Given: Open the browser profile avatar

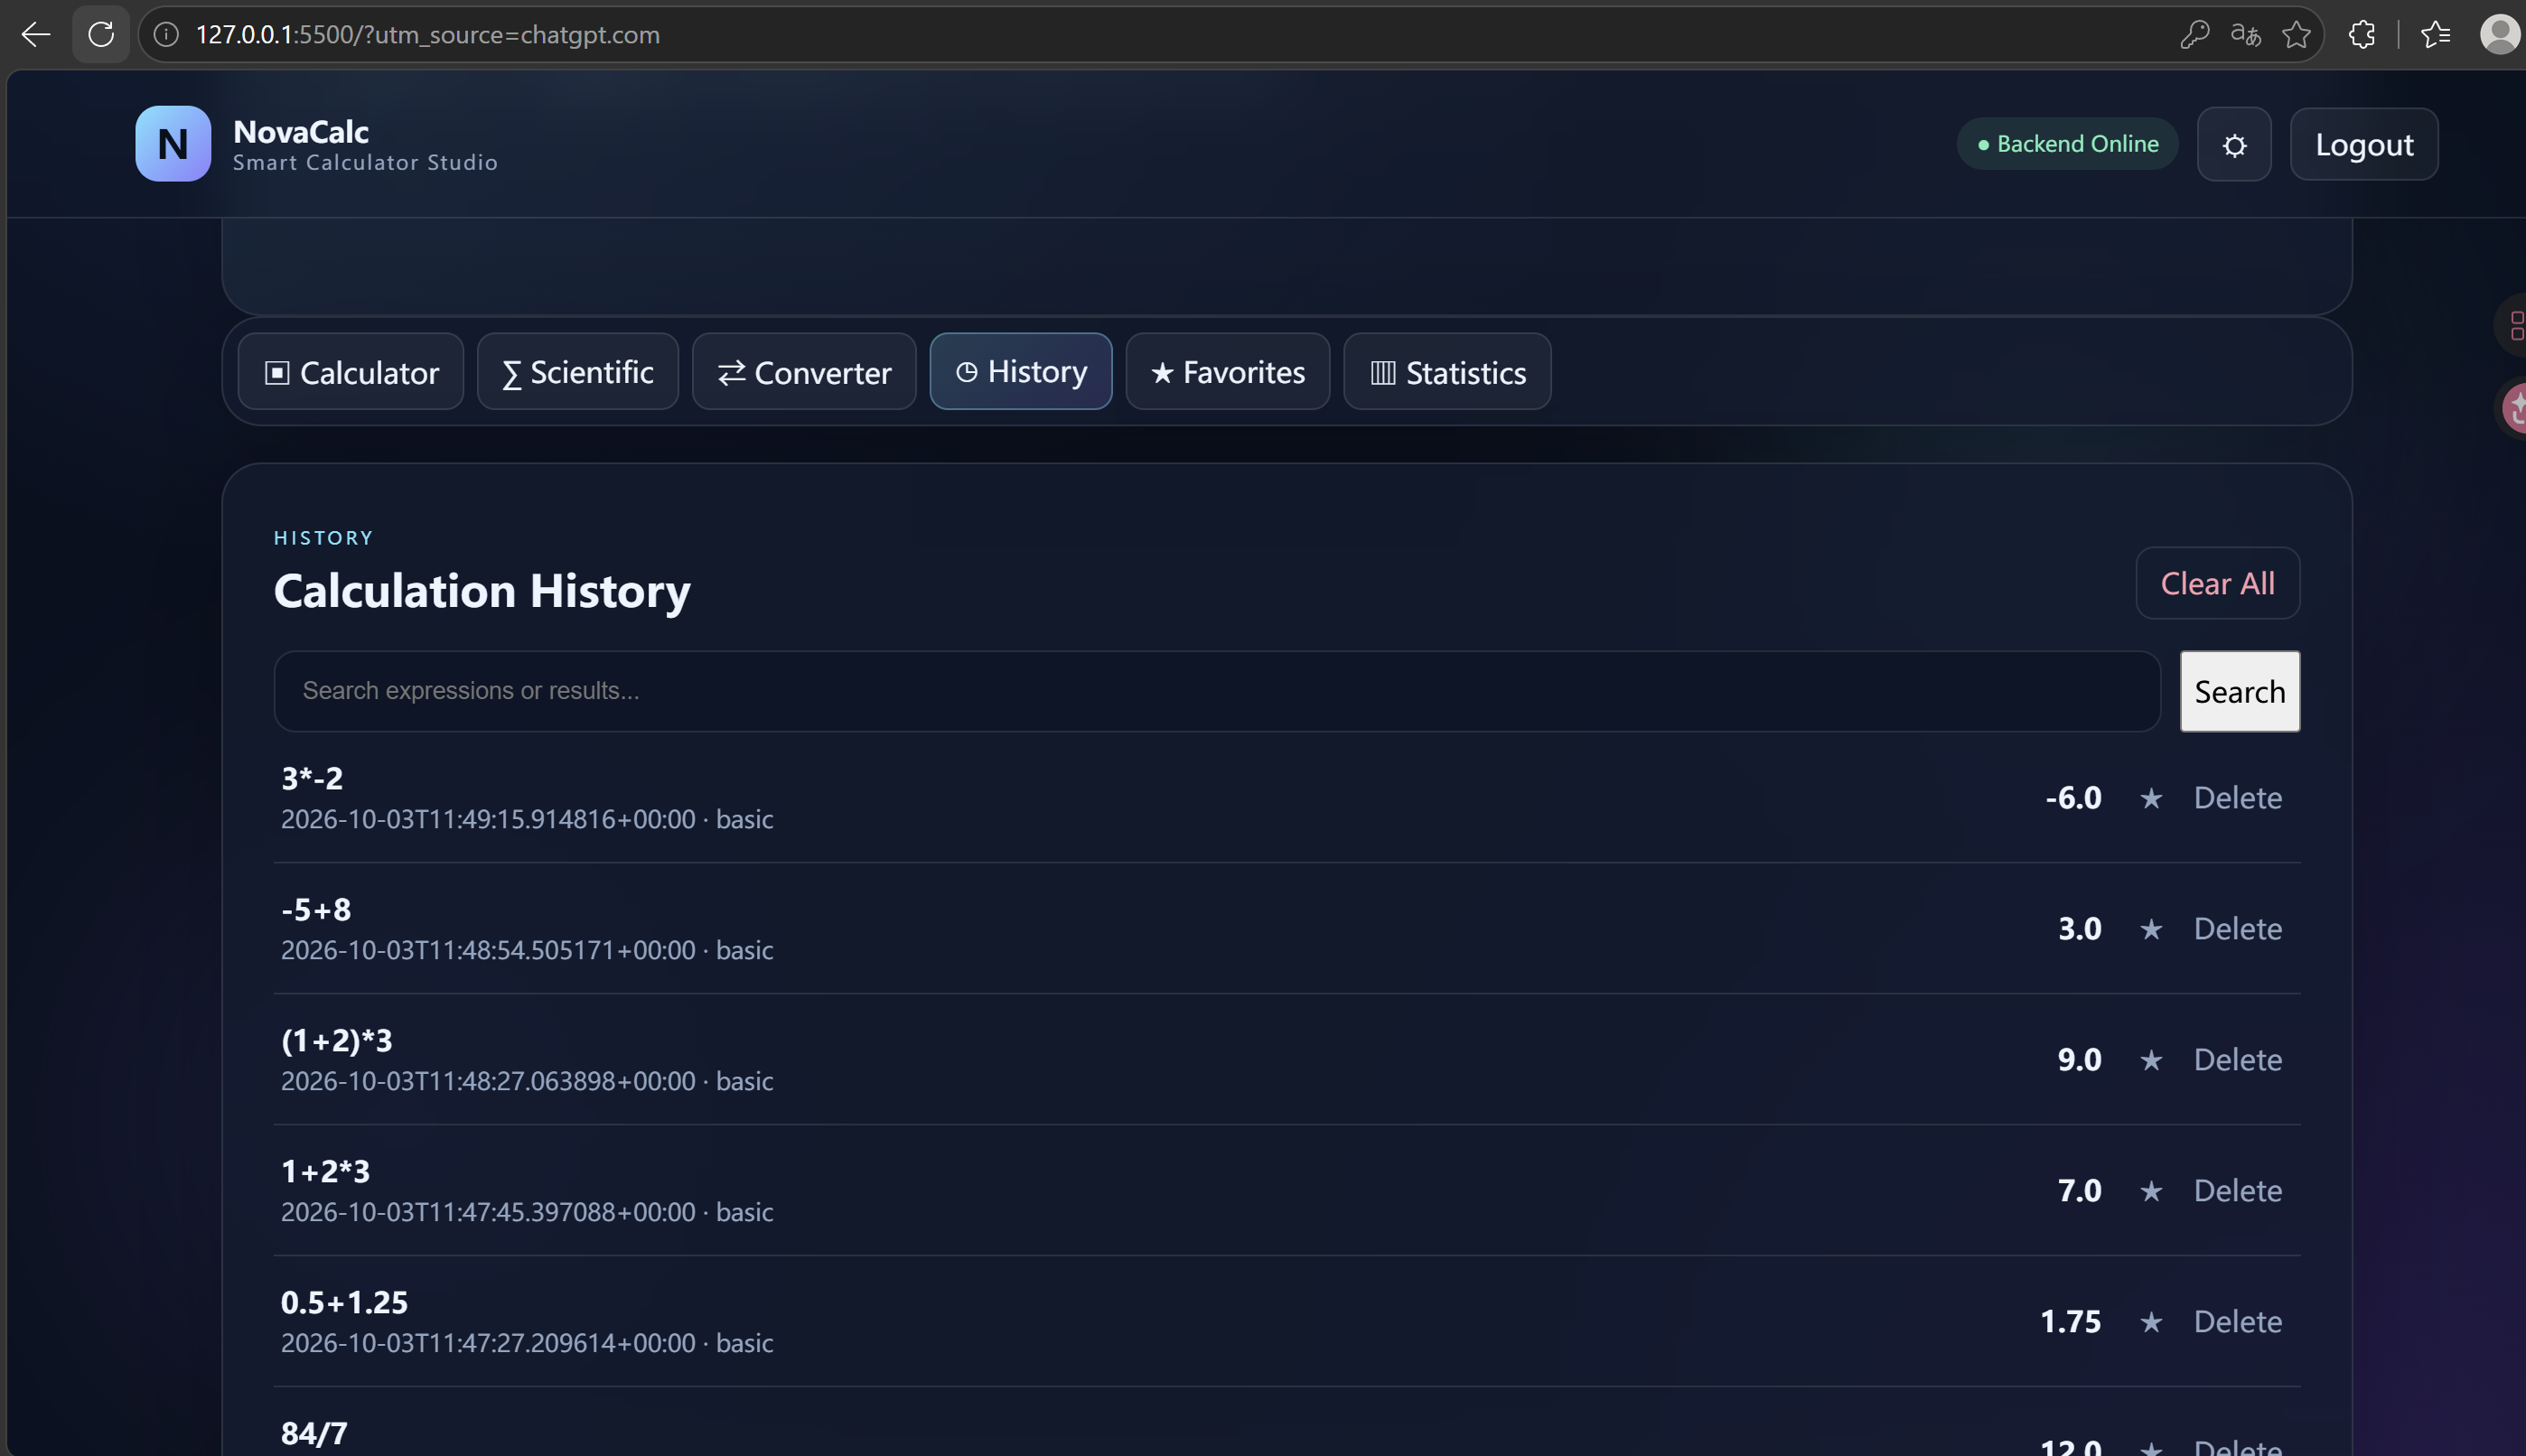Looking at the screenshot, I should pyautogui.click(x=2500, y=35).
